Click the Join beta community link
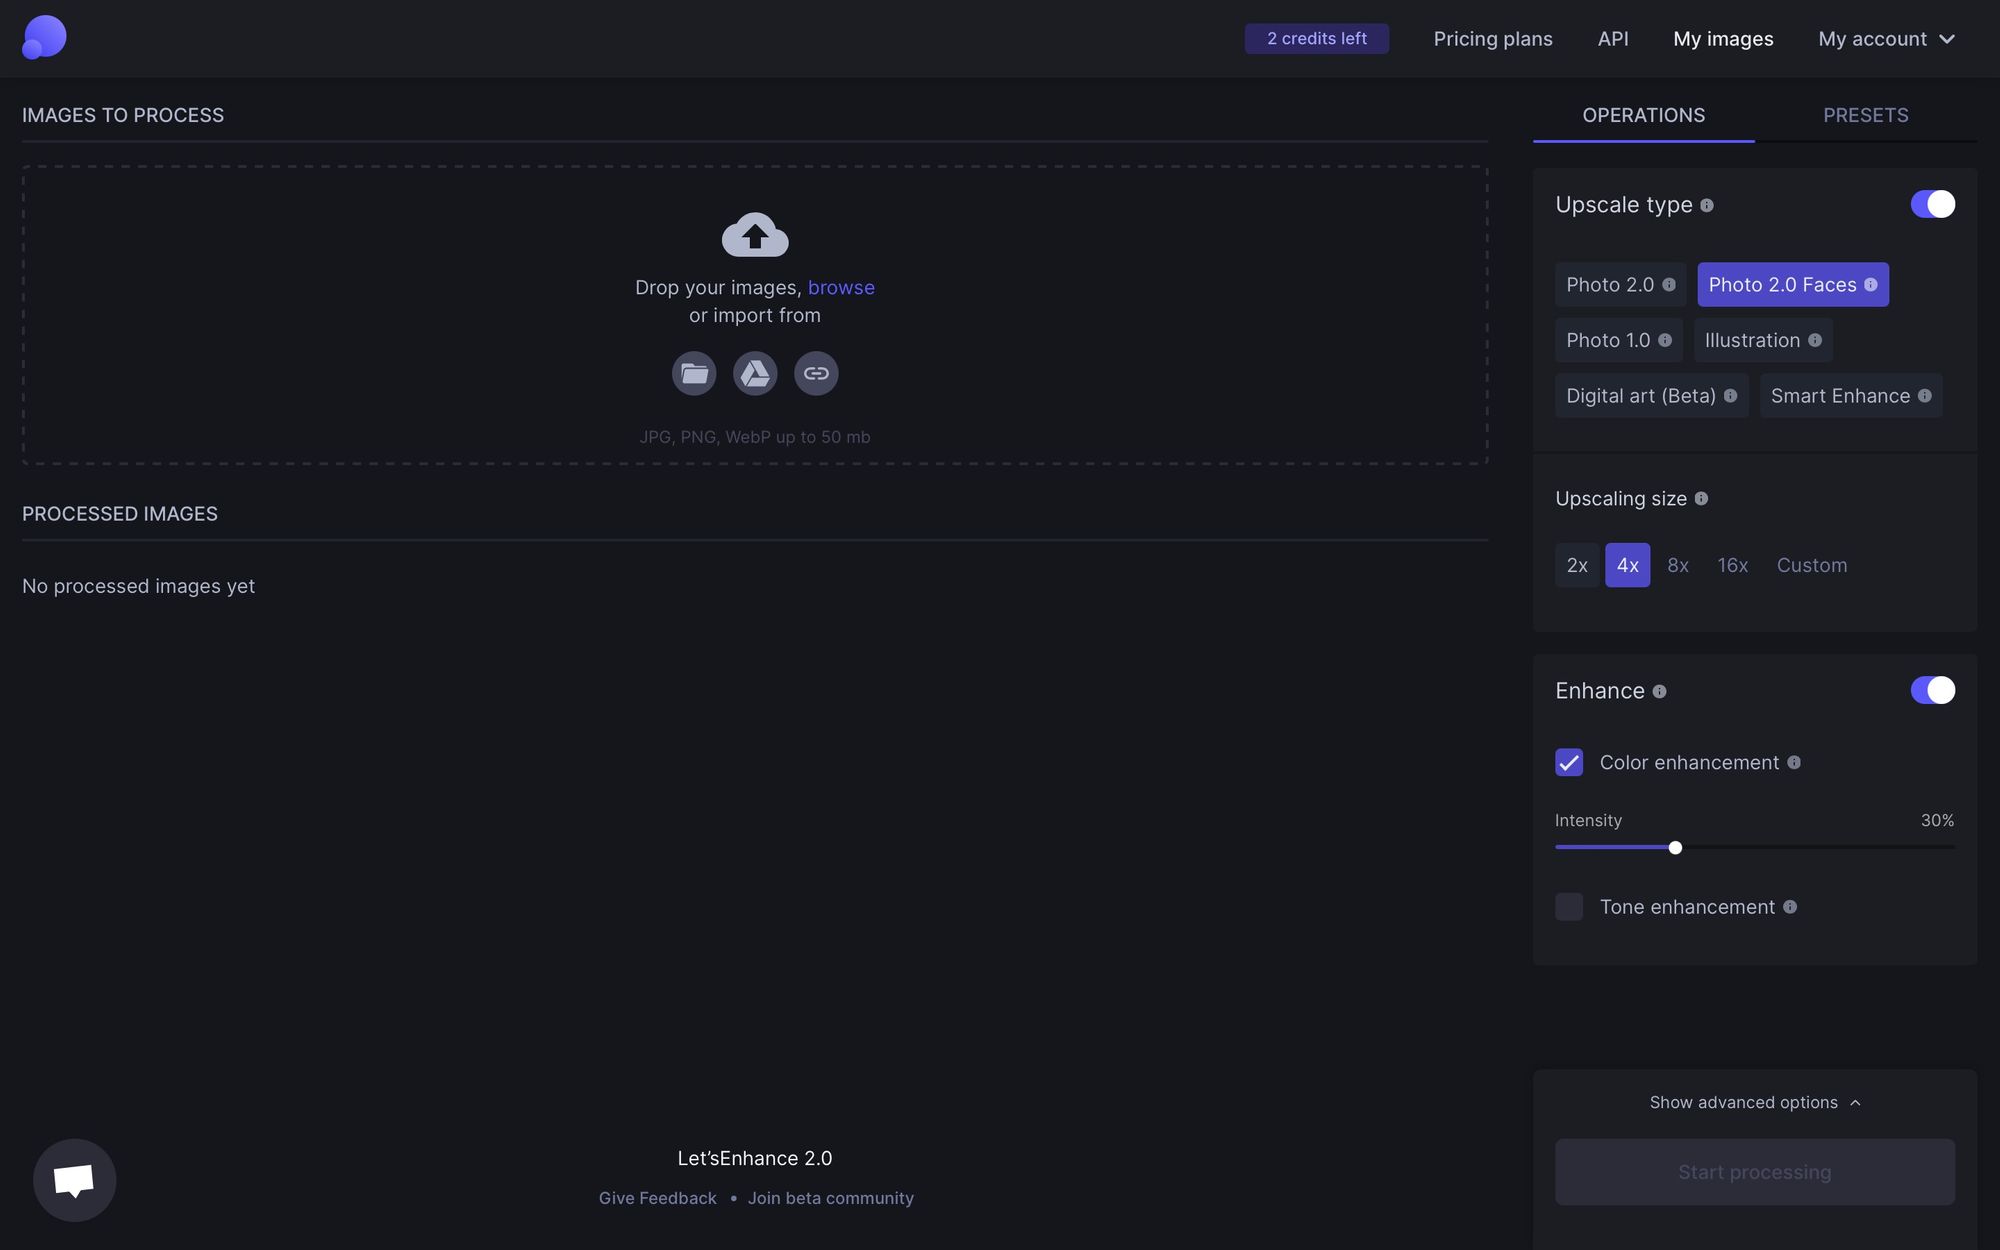2000x1250 pixels. [x=831, y=1197]
